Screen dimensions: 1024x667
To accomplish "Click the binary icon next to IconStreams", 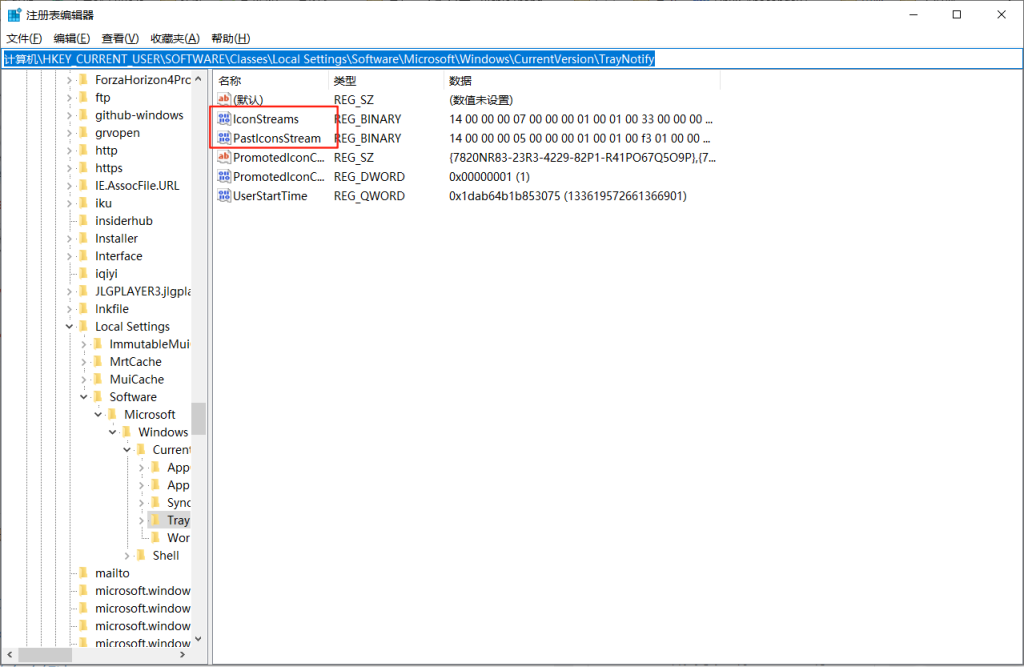I will pos(224,119).
